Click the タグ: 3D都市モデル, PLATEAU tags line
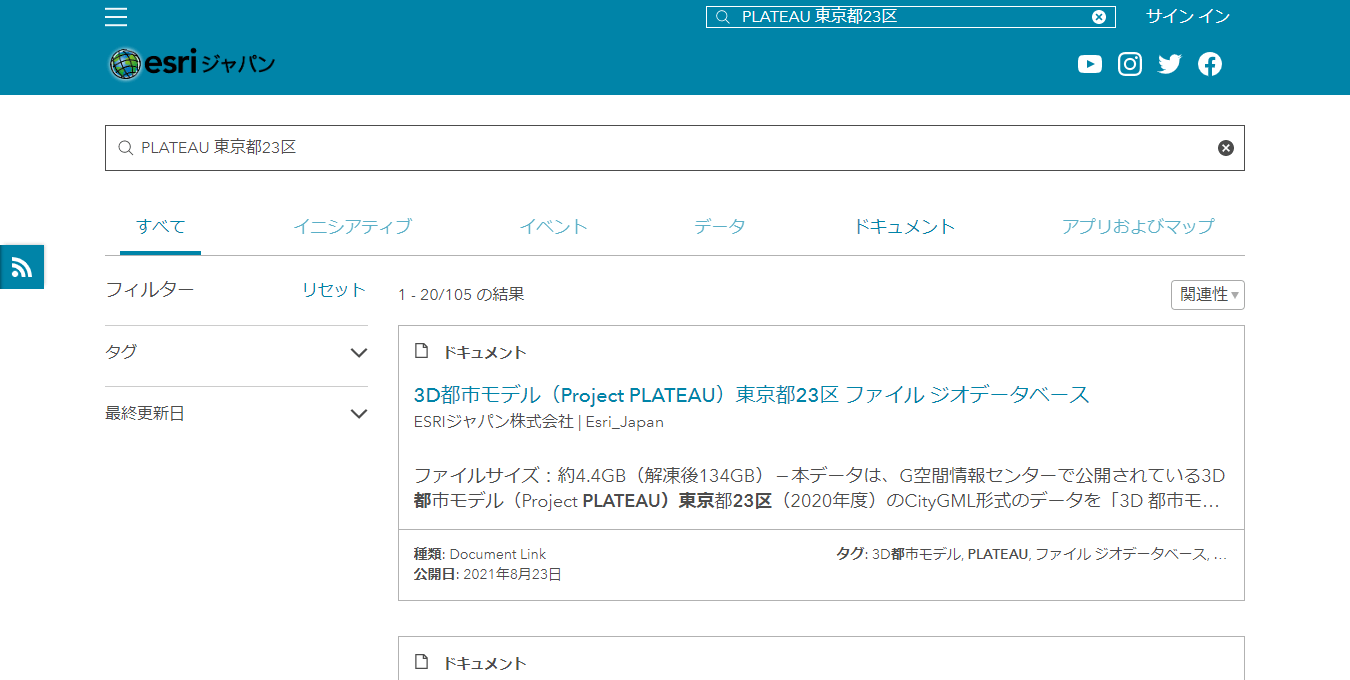This screenshot has width=1350, height=680. point(1031,554)
